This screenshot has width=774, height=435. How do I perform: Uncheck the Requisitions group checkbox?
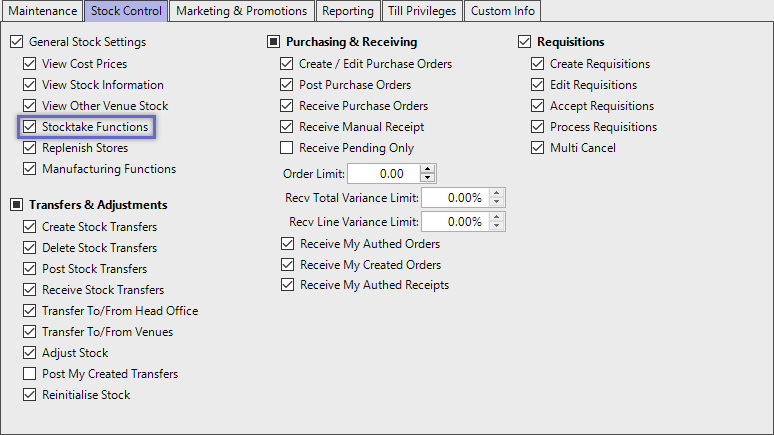[525, 42]
